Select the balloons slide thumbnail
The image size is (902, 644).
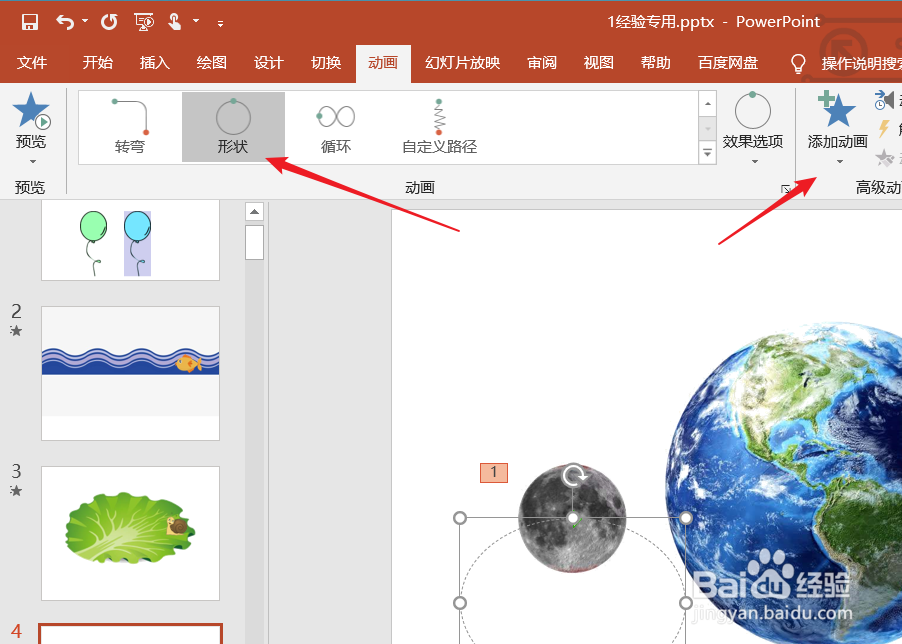click(x=131, y=240)
